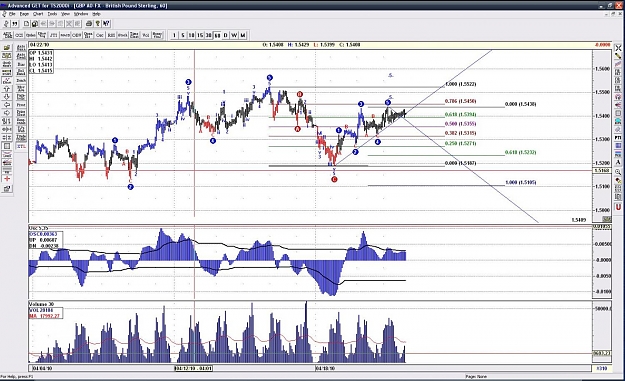Click the oscillator panel title label
Screen dimensions: 625x381
[x=39, y=228]
